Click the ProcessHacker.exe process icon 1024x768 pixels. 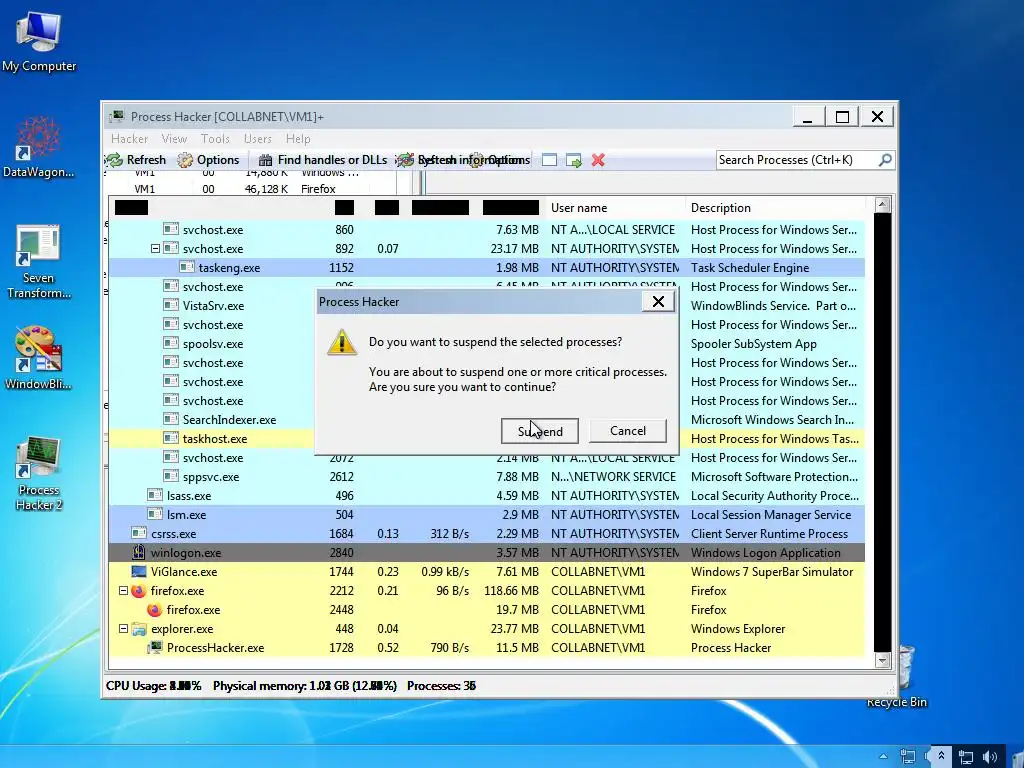point(155,647)
